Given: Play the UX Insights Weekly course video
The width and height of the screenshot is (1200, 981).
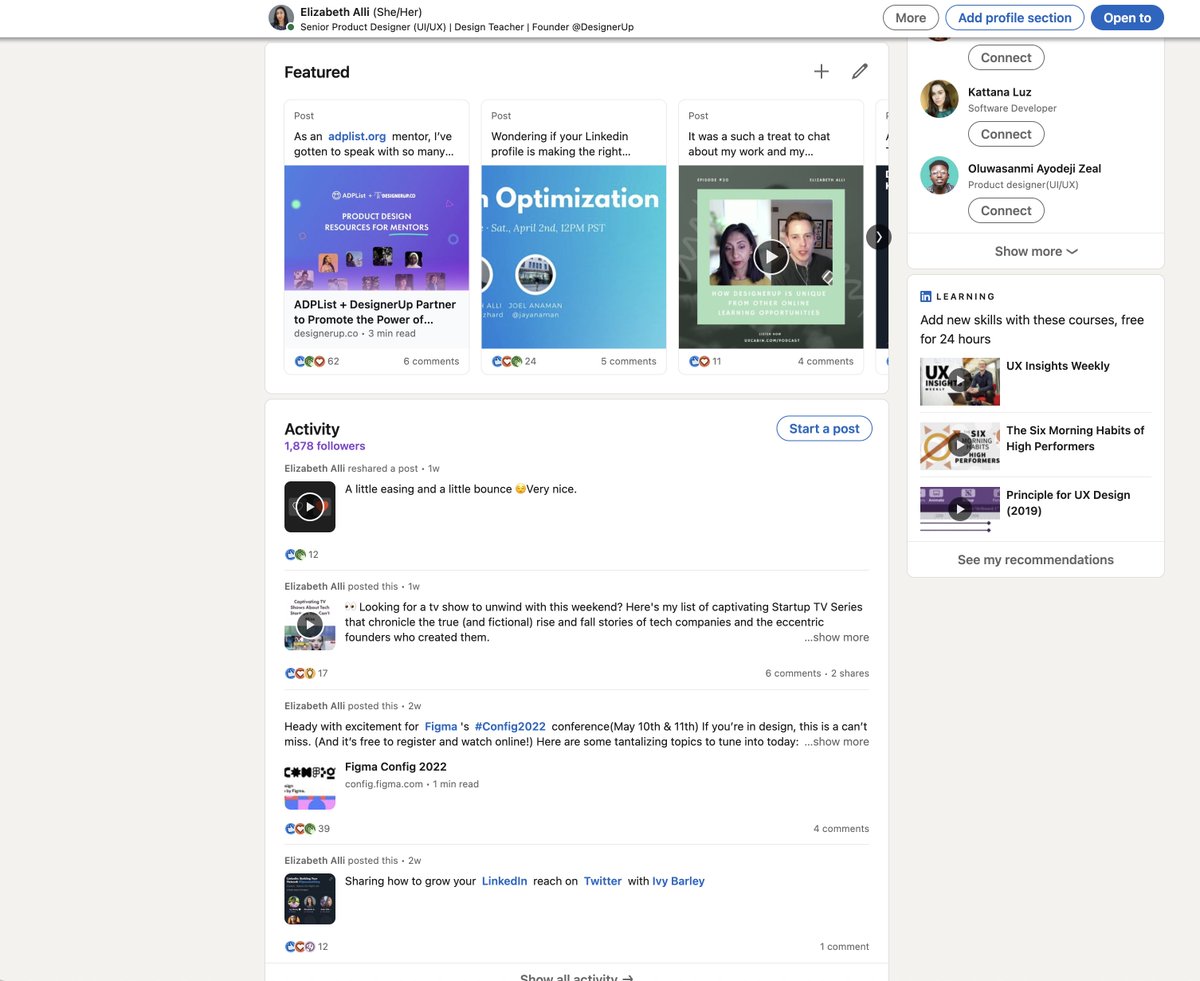Looking at the screenshot, I should (x=959, y=381).
